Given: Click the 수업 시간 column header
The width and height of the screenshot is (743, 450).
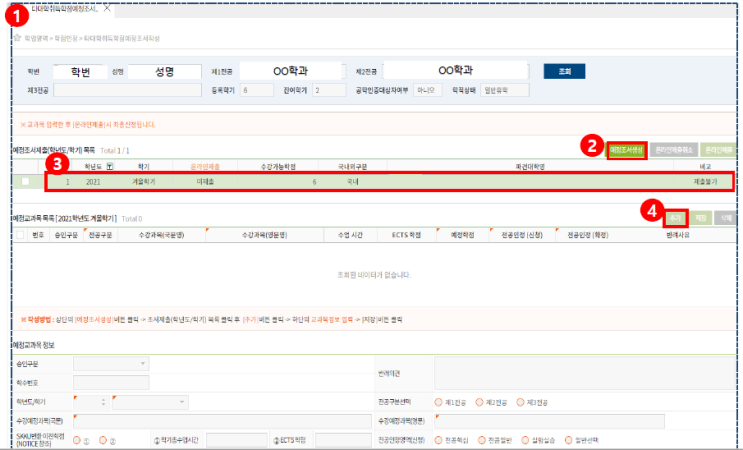Looking at the screenshot, I should point(350,235).
